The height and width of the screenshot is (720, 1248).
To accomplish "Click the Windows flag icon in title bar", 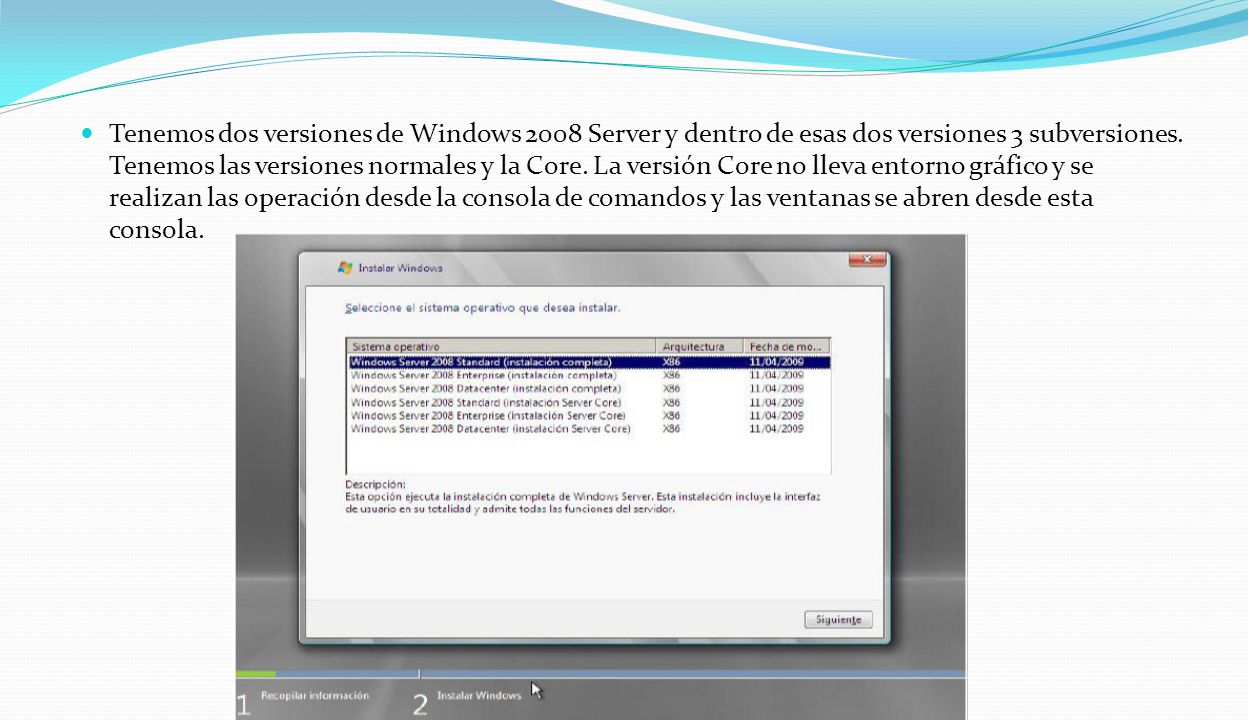I will click(345, 267).
